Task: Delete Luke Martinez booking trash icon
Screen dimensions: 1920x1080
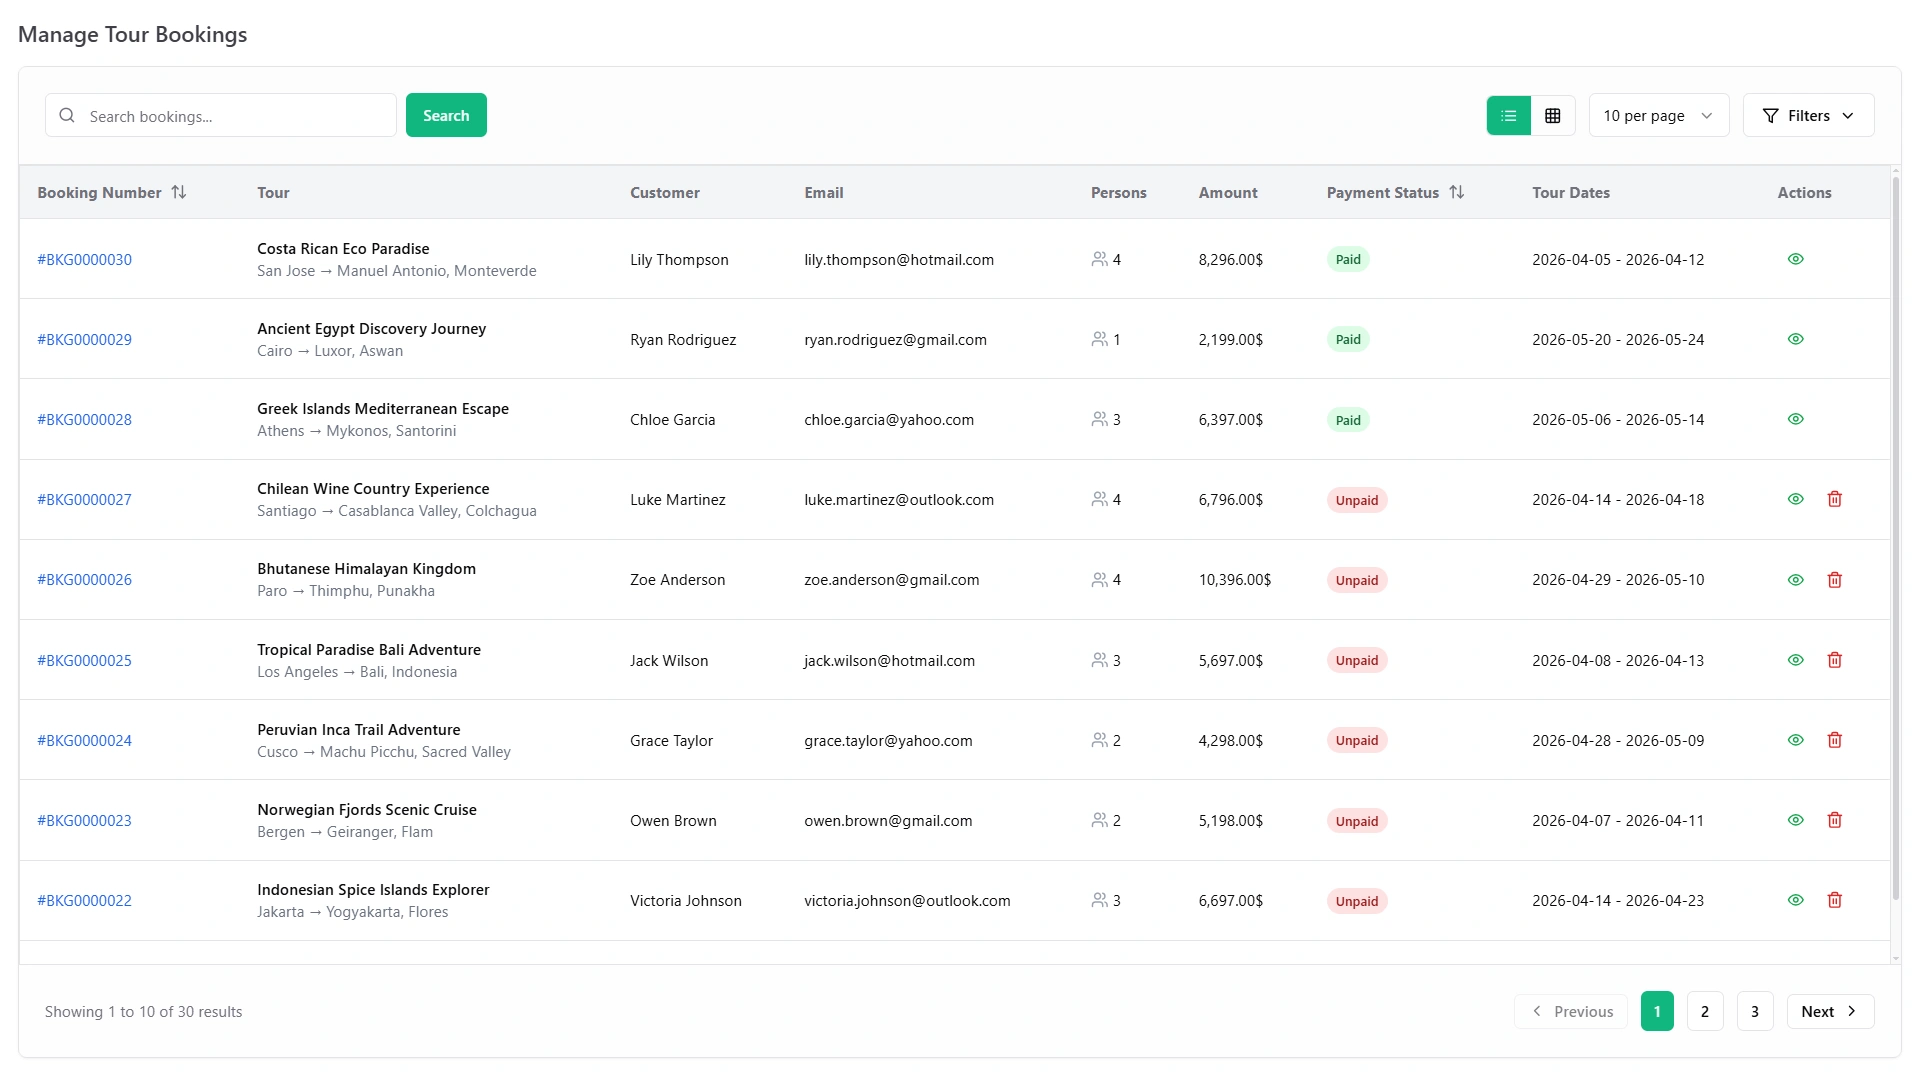Action: (x=1834, y=499)
